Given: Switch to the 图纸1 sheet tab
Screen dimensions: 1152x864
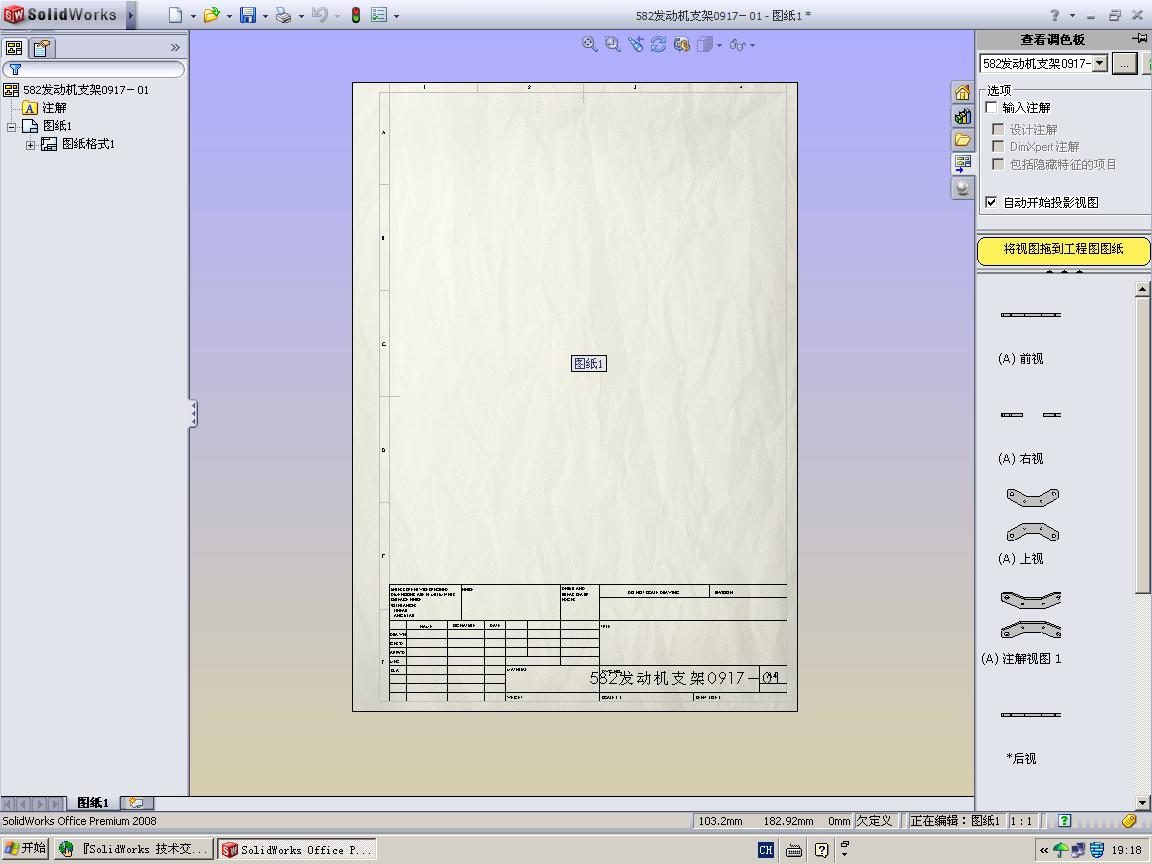Looking at the screenshot, I should click(x=95, y=802).
